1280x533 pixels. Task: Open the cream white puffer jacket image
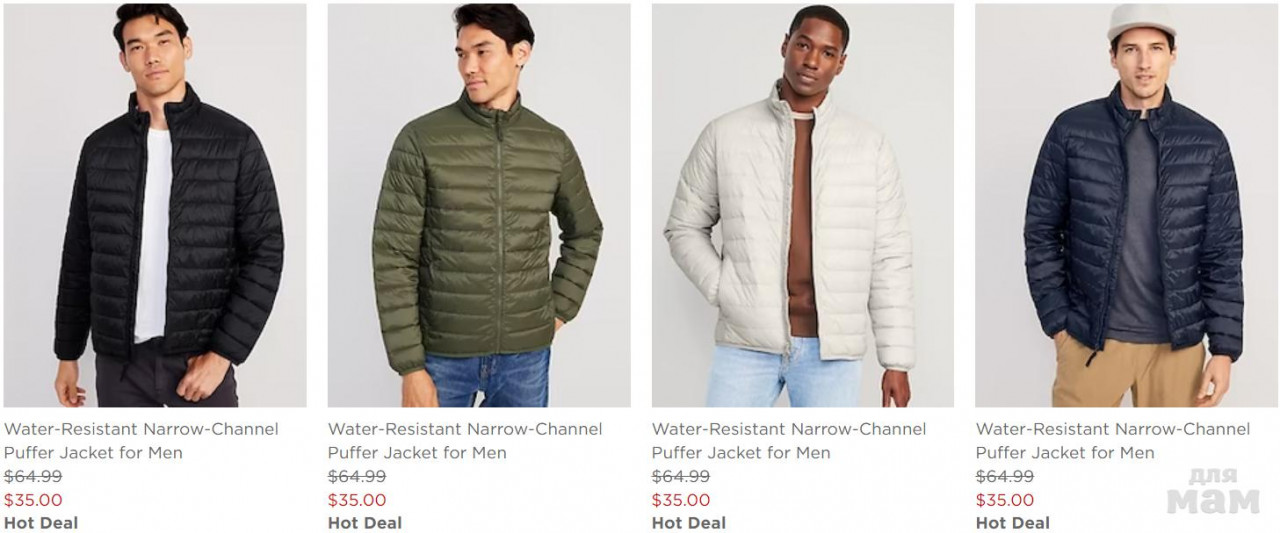click(x=803, y=205)
